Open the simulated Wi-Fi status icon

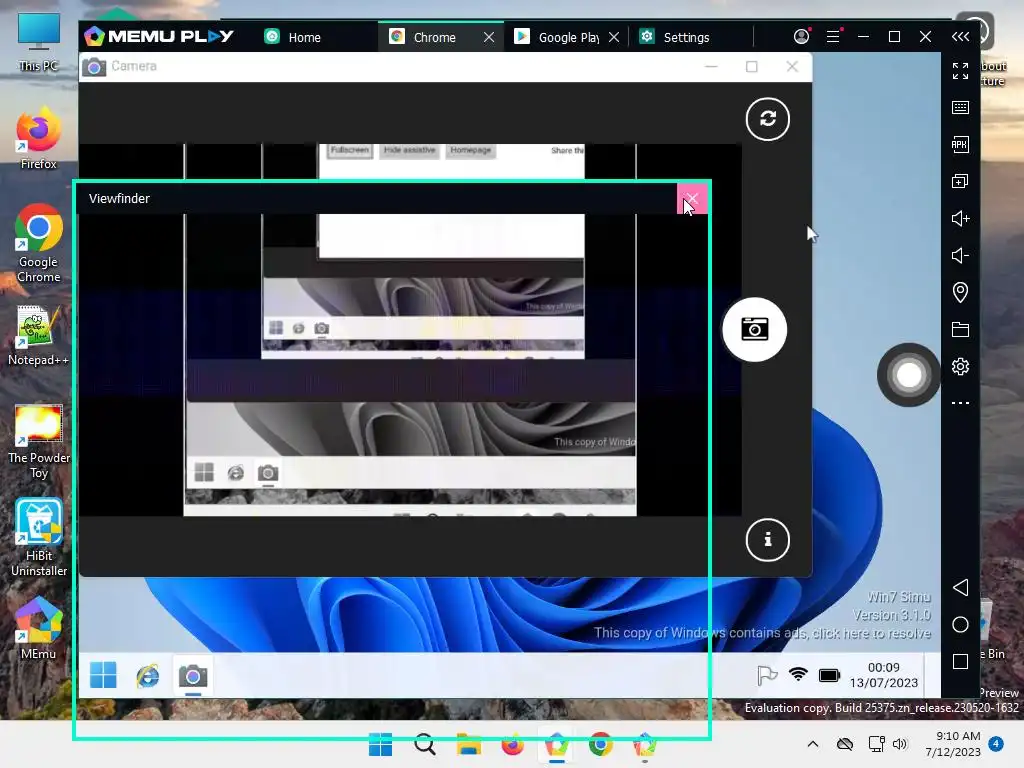click(x=798, y=675)
